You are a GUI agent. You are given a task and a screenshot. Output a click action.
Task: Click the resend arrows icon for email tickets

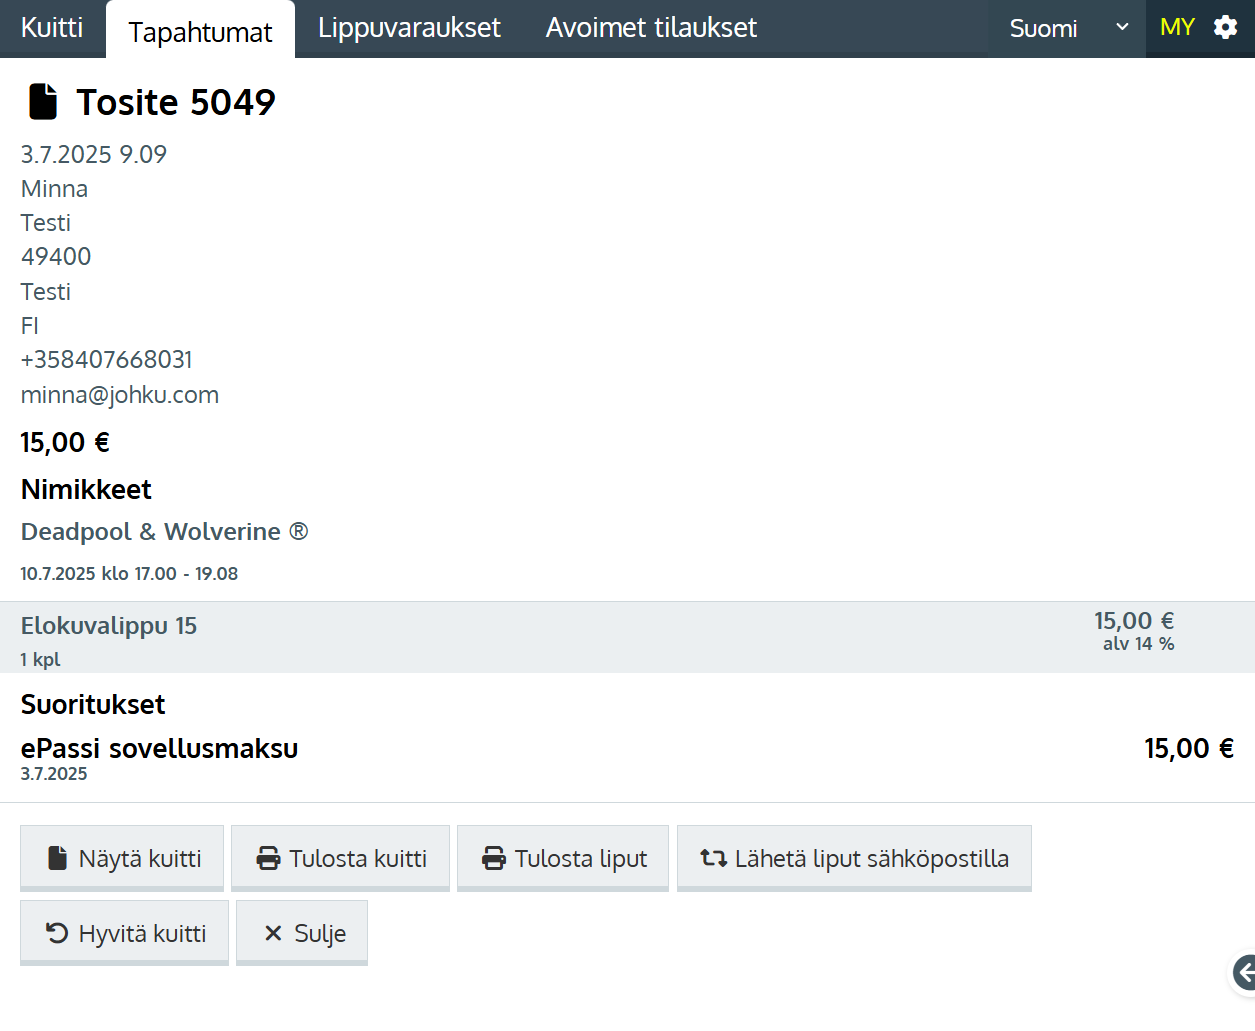click(713, 858)
